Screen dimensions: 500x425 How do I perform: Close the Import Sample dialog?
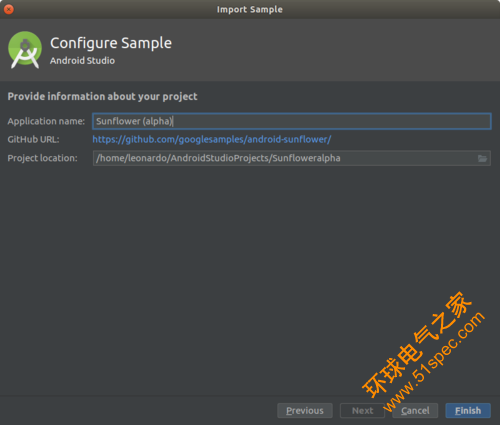9,9
